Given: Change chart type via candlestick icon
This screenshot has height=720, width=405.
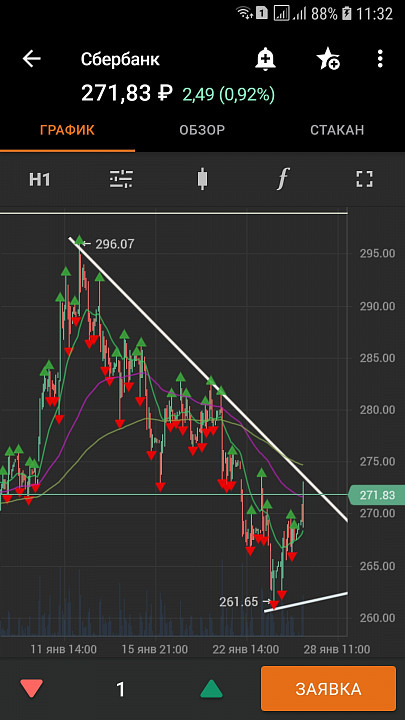Looking at the screenshot, I should [202, 179].
